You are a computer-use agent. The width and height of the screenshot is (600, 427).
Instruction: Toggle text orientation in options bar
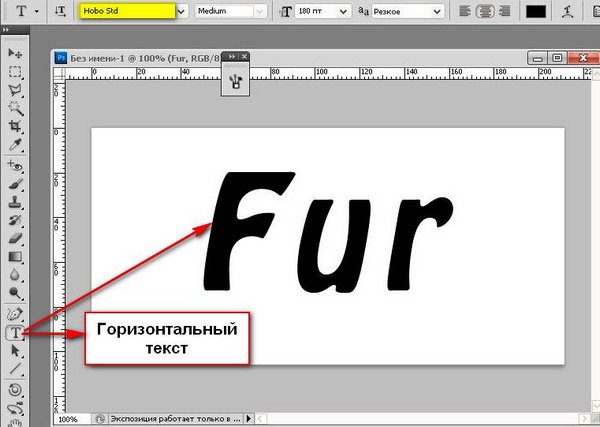[x=60, y=11]
